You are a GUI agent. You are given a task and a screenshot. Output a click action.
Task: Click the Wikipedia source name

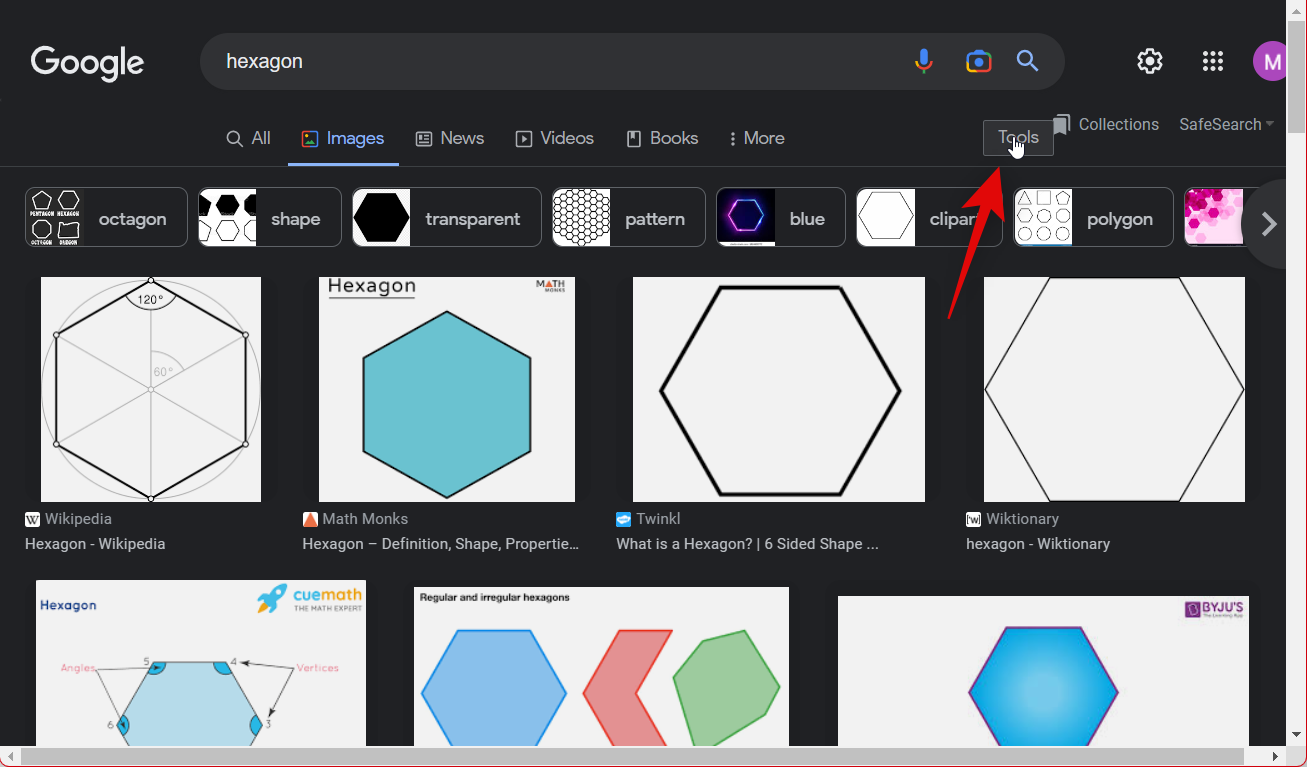coord(78,519)
